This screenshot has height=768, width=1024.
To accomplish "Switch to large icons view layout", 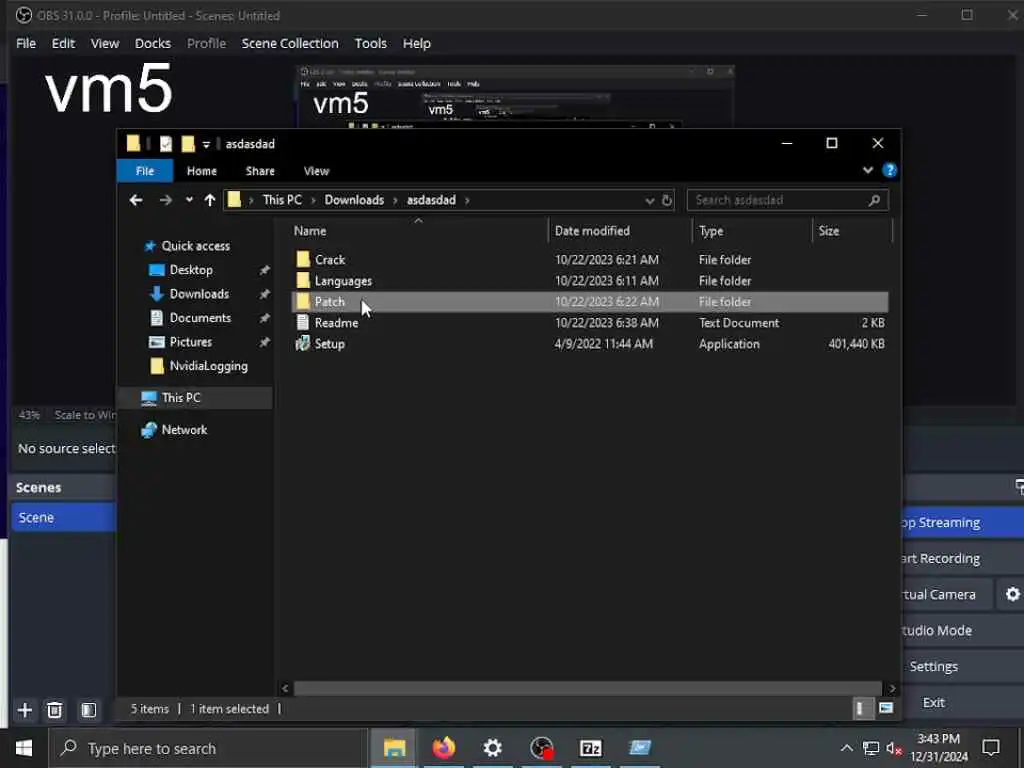I will click(886, 709).
